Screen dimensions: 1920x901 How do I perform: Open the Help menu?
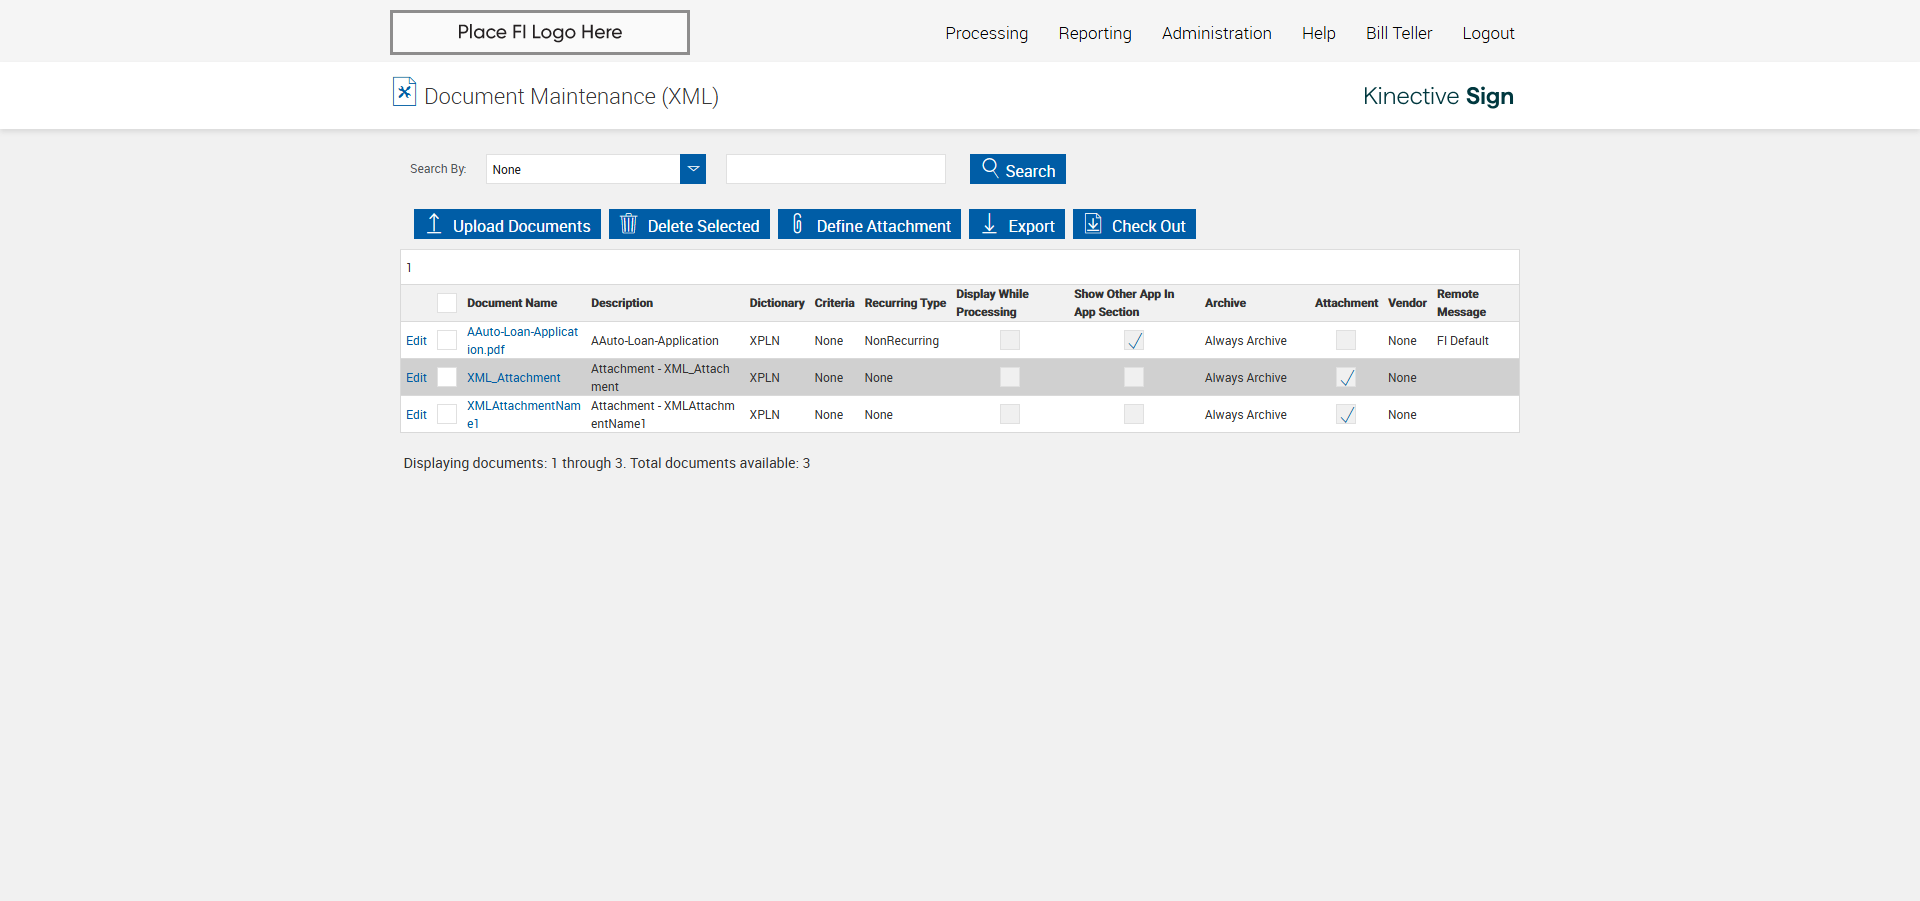[x=1318, y=33]
